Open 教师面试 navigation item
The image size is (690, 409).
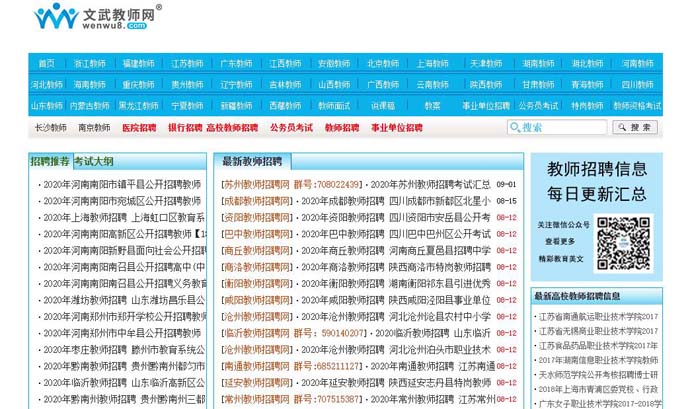click(335, 105)
